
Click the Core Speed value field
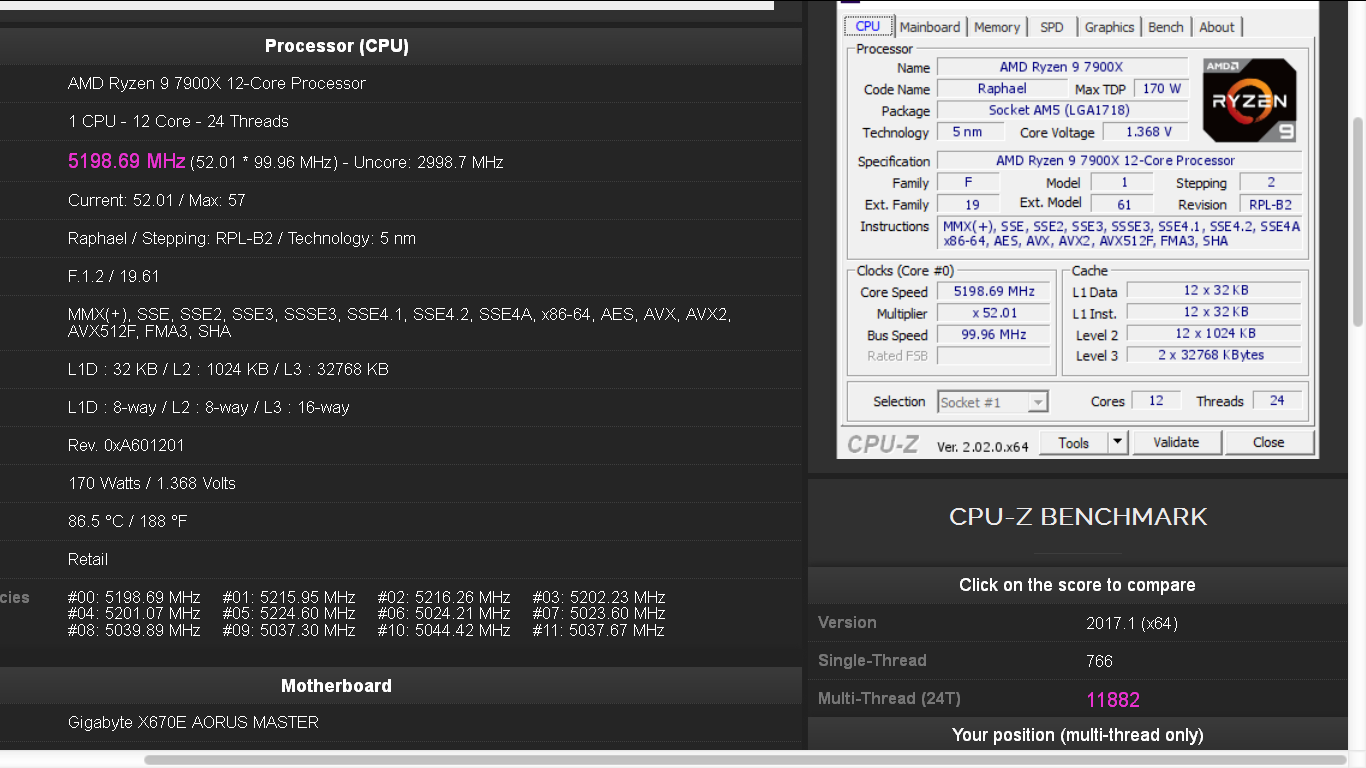pyautogui.click(x=993, y=292)
